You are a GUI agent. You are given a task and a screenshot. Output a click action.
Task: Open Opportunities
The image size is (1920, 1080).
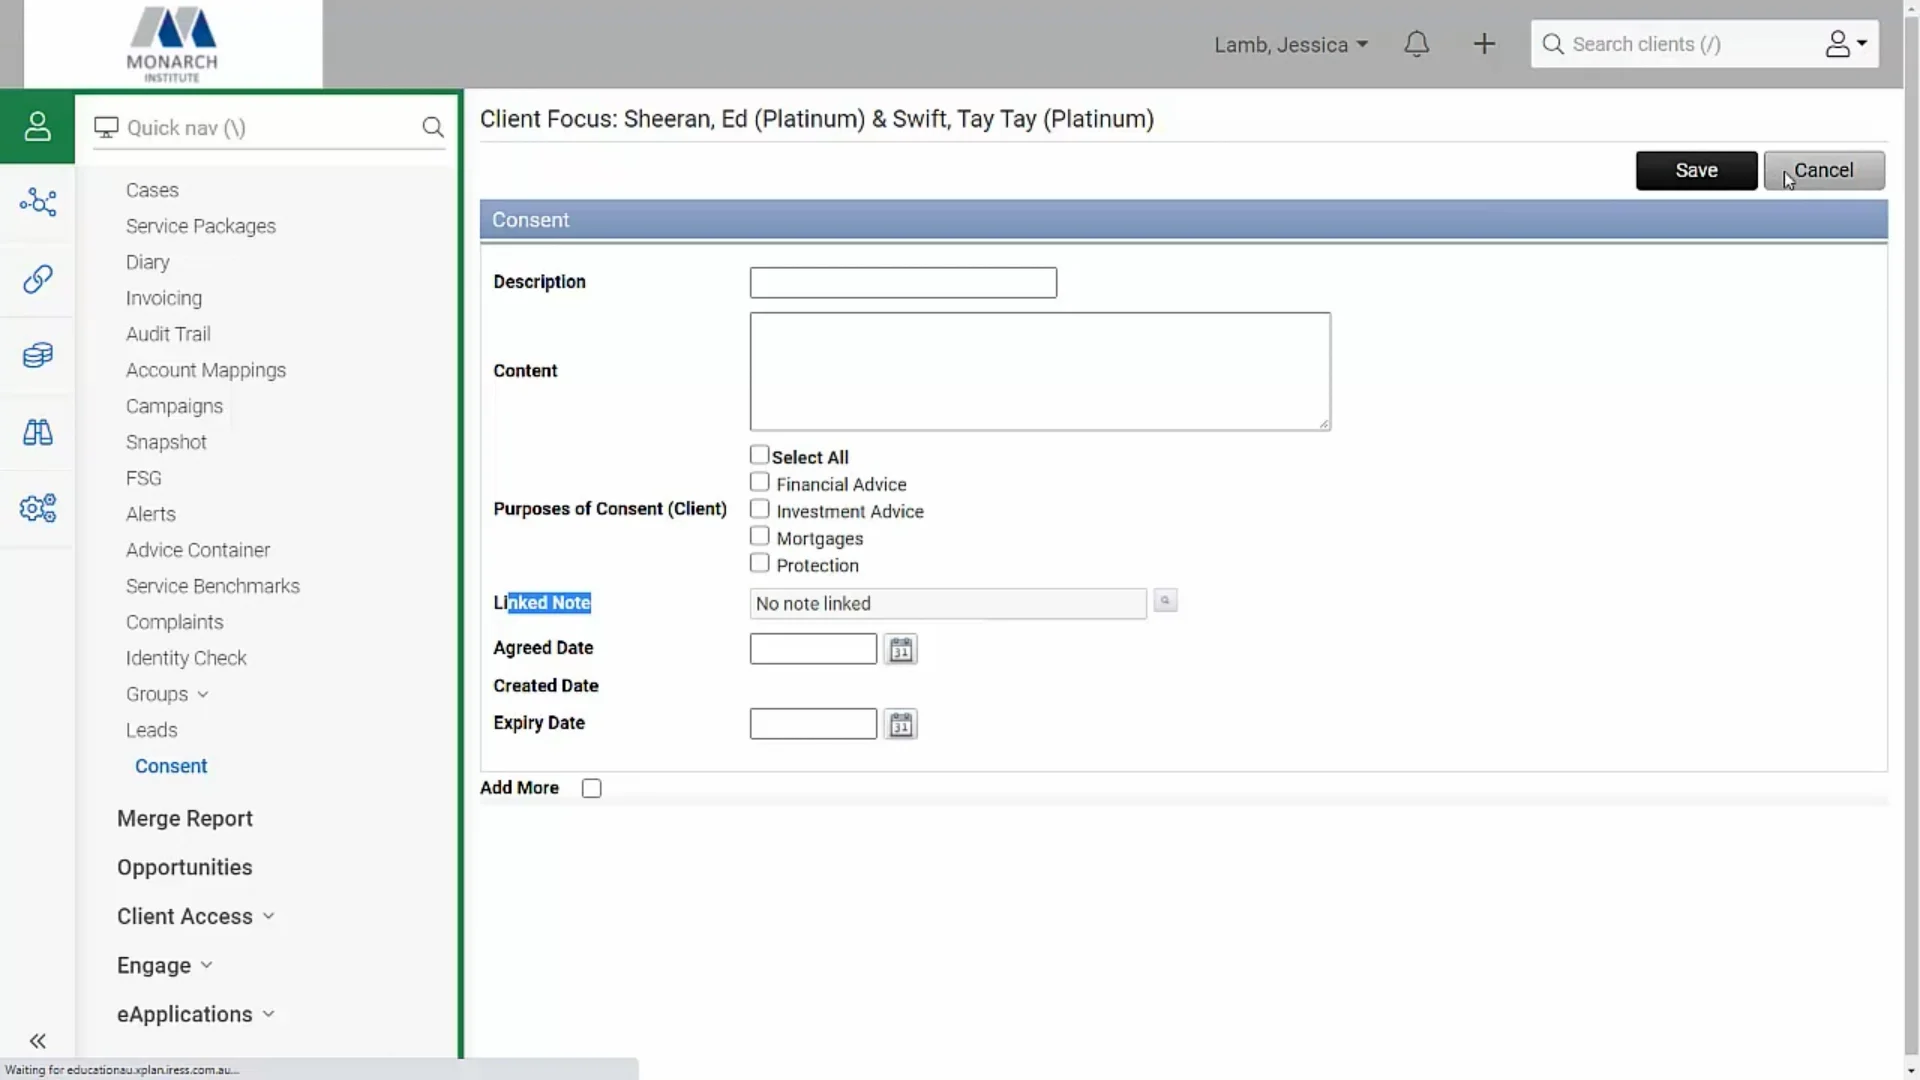[185, 868]
